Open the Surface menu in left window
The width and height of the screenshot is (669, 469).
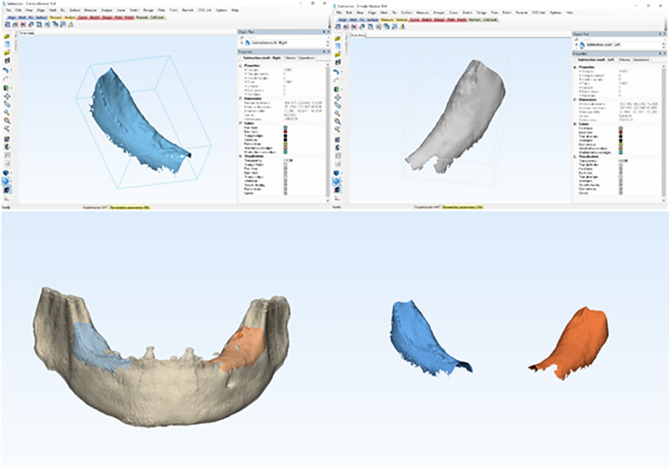click(x=75, y=10)
